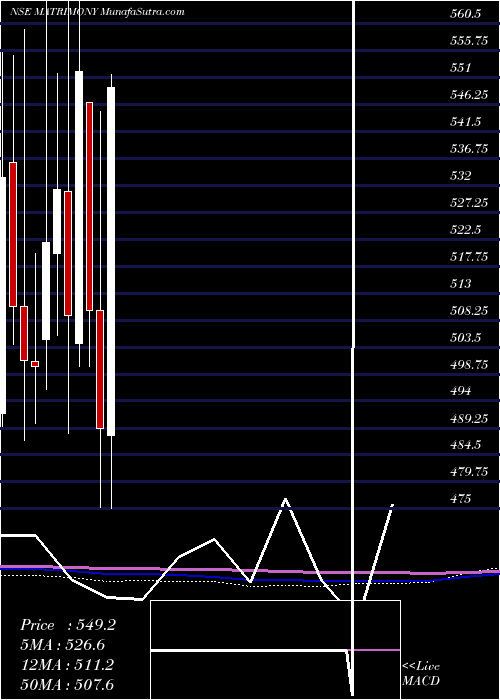
Task: Click the <<Live MACD label
Action: [x=421, y=673]
